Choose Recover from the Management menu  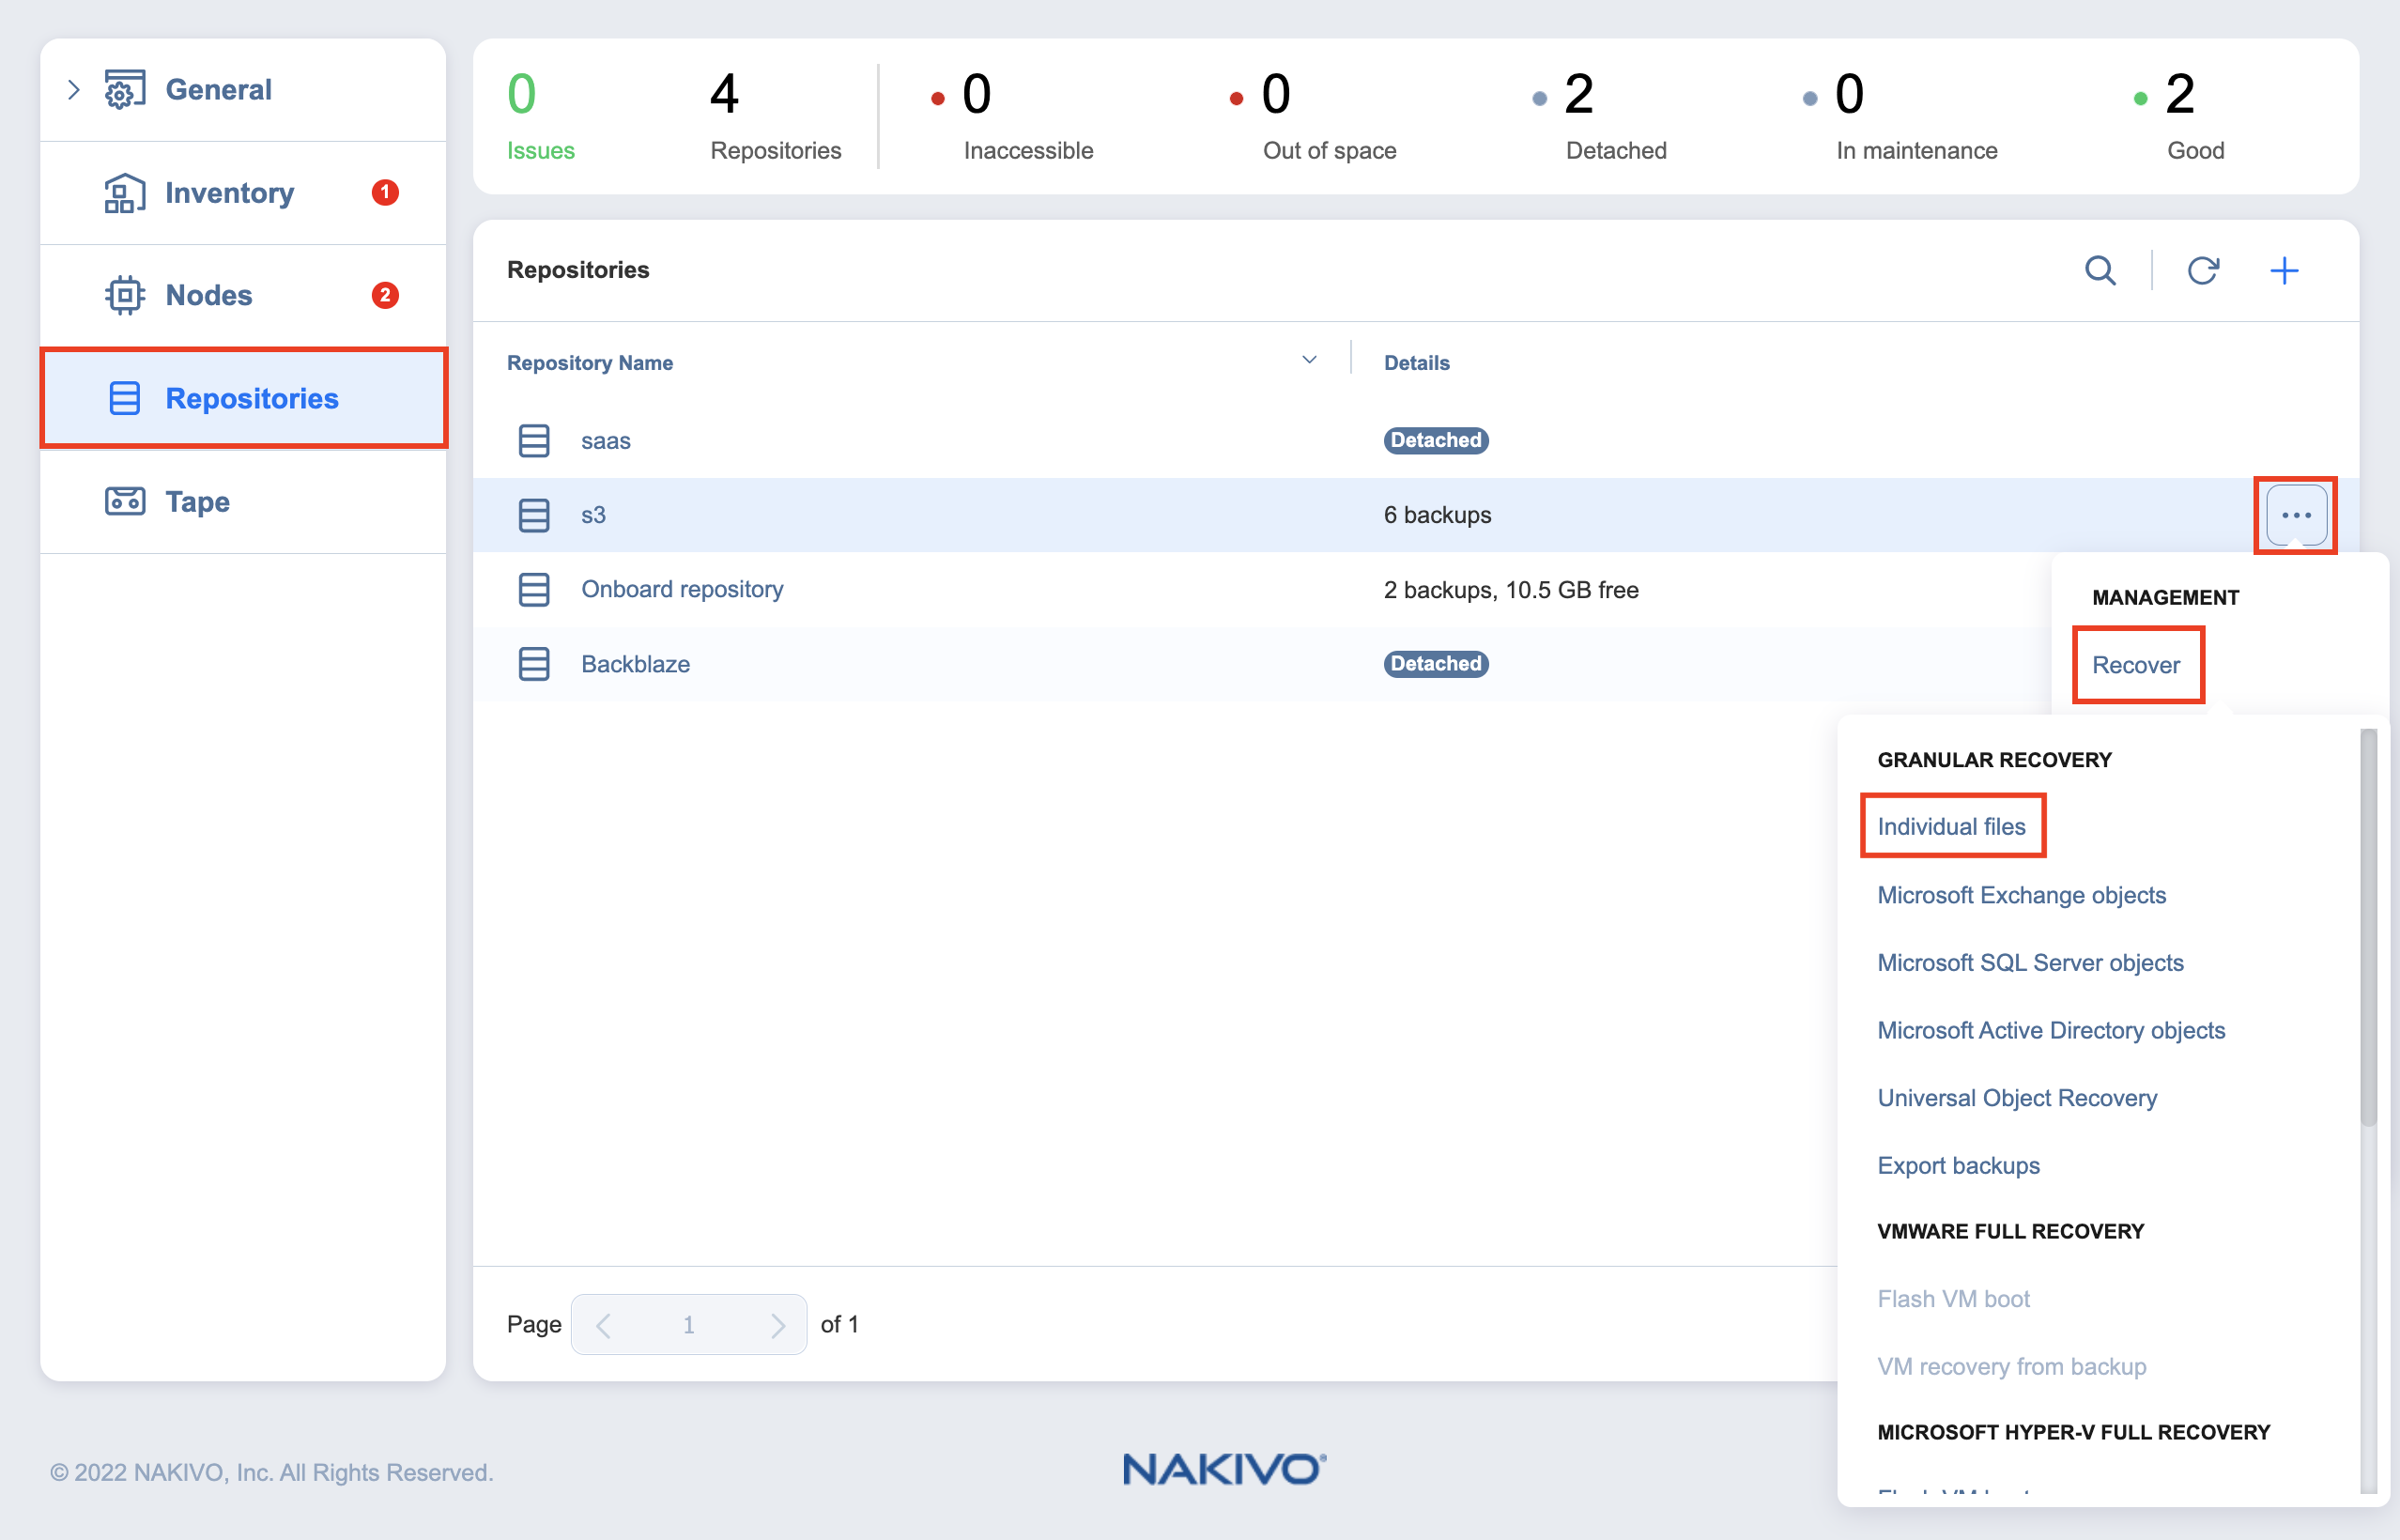[x=2136, y=665]
